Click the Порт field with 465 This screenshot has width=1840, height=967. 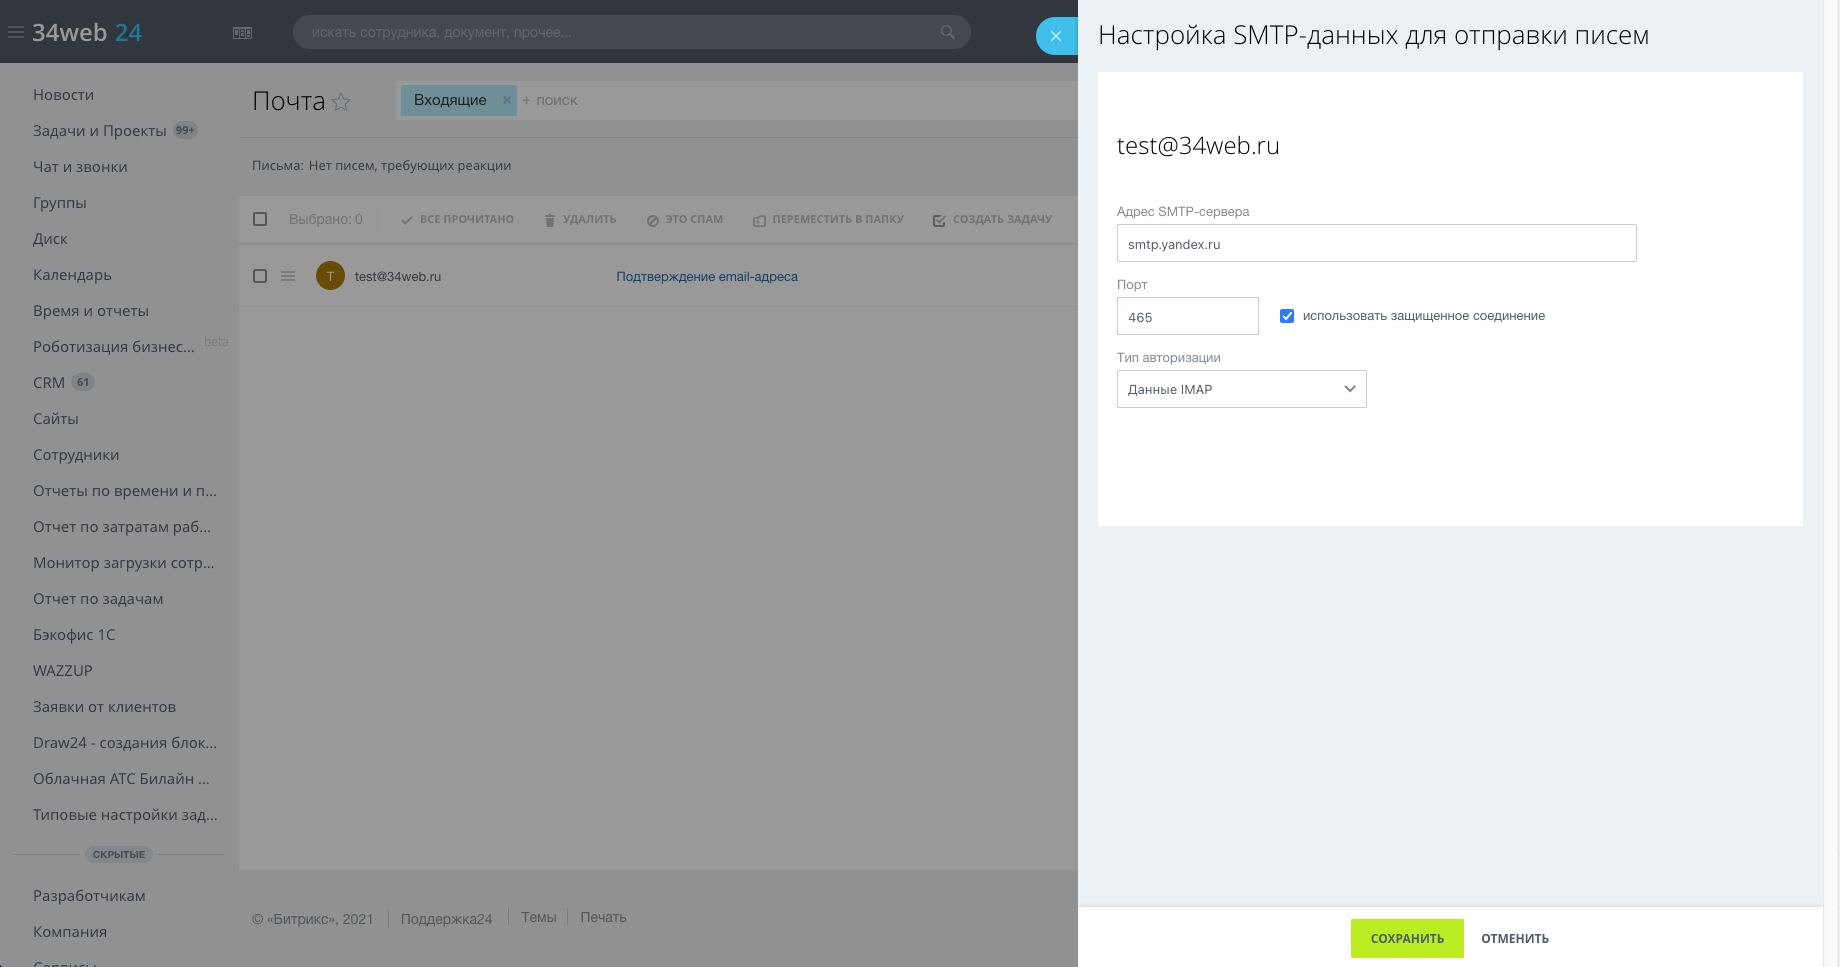pos(1187,316)
